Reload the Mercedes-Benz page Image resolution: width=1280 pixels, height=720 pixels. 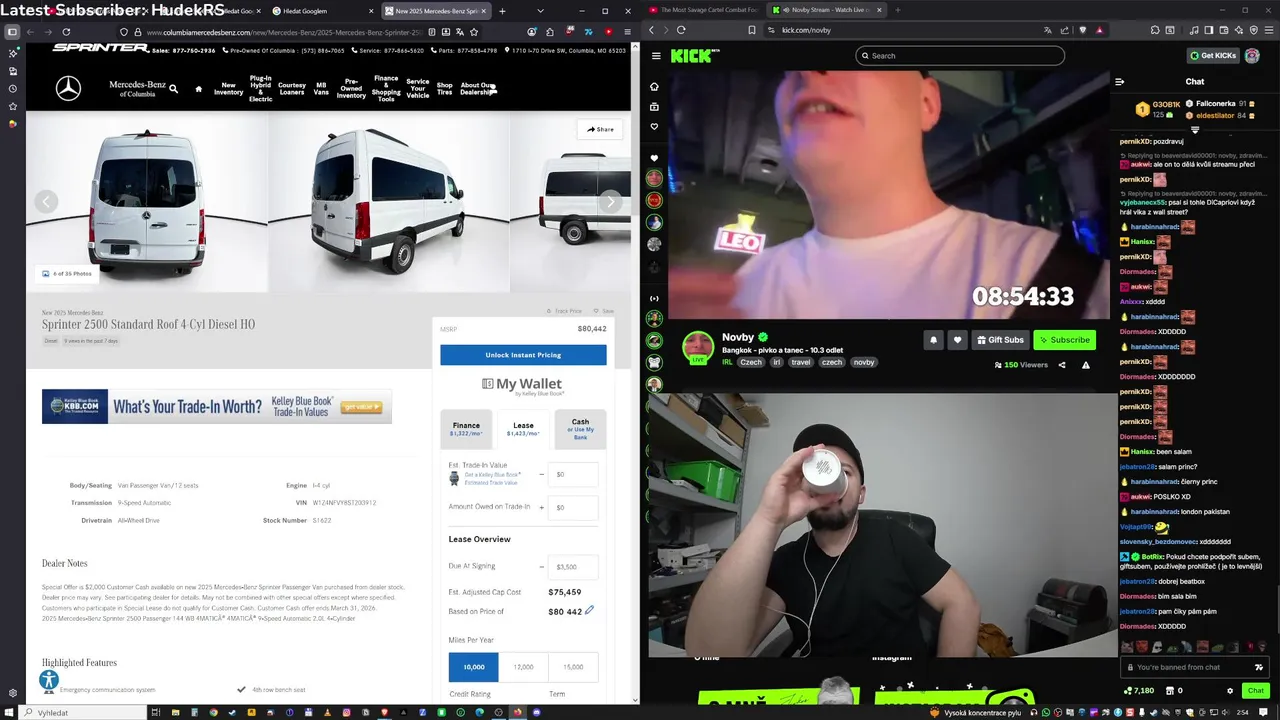coord(65,32)
